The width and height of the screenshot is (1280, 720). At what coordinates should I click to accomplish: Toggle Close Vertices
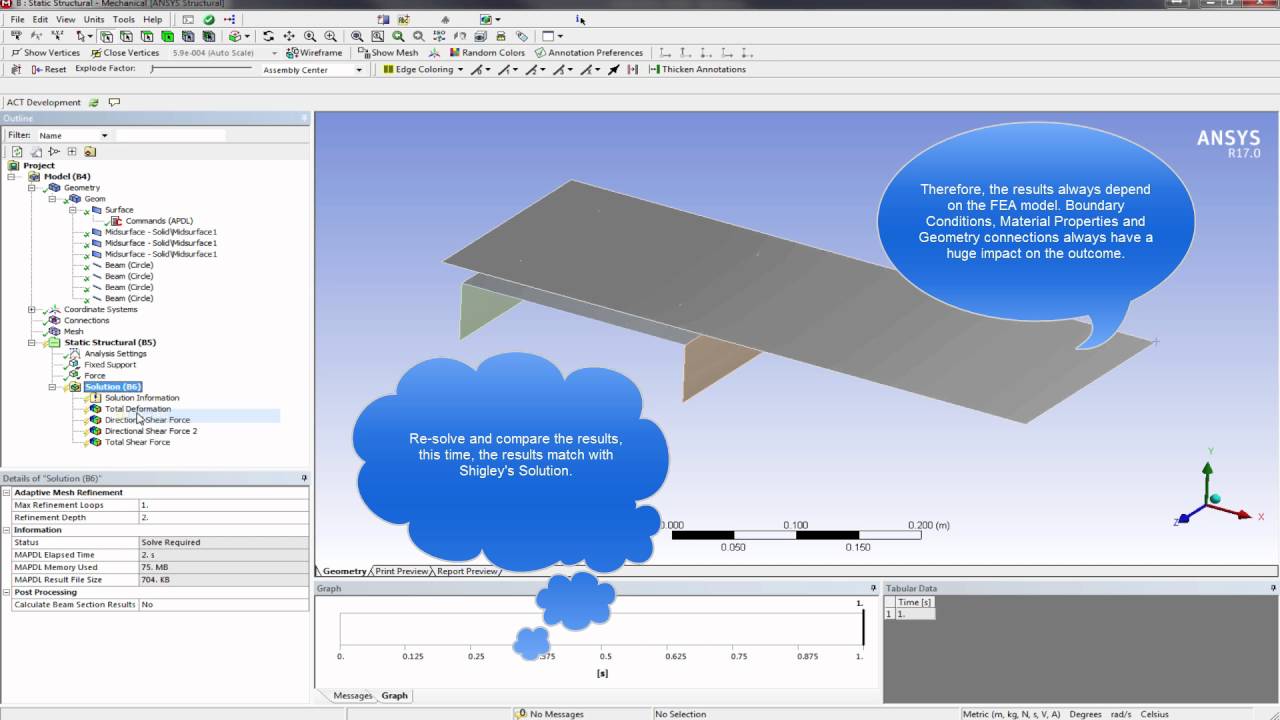[124, 53]
